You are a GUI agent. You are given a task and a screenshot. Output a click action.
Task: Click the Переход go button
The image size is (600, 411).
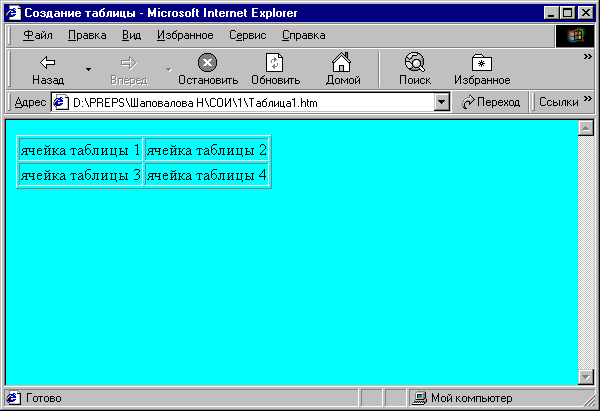pos(491,102)
